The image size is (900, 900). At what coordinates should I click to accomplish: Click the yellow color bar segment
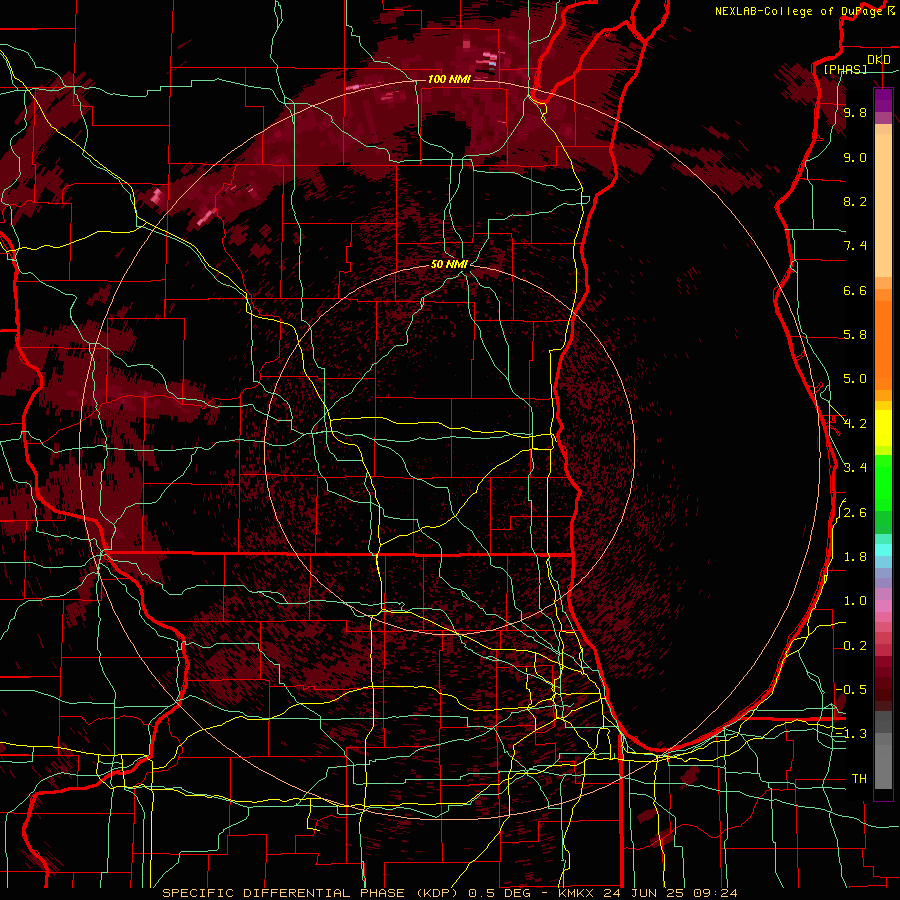coord(883,428)
